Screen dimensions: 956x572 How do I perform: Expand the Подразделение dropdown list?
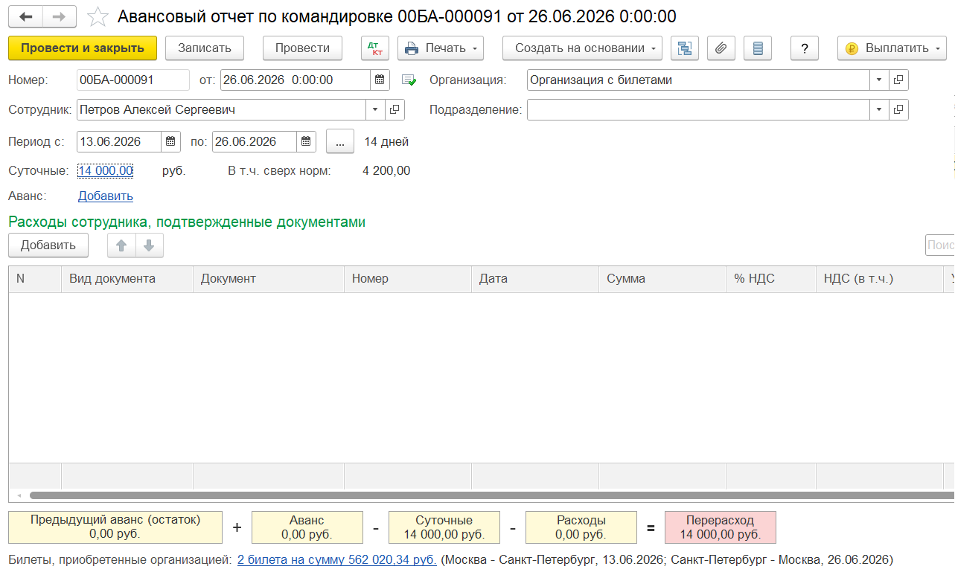[x=879, y=110]
